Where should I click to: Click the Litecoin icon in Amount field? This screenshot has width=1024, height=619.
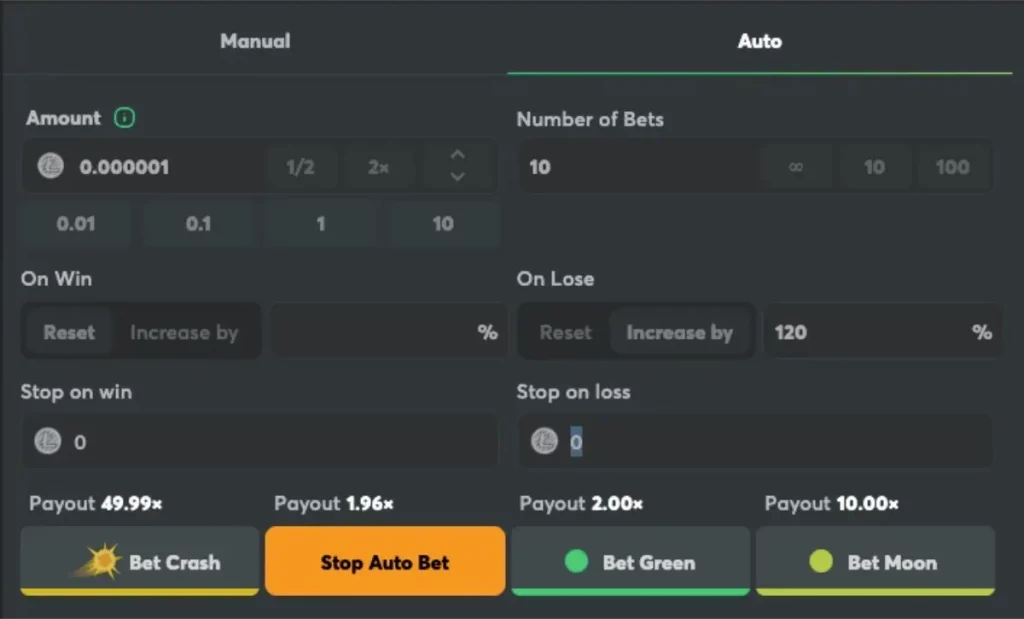(50, 166)
